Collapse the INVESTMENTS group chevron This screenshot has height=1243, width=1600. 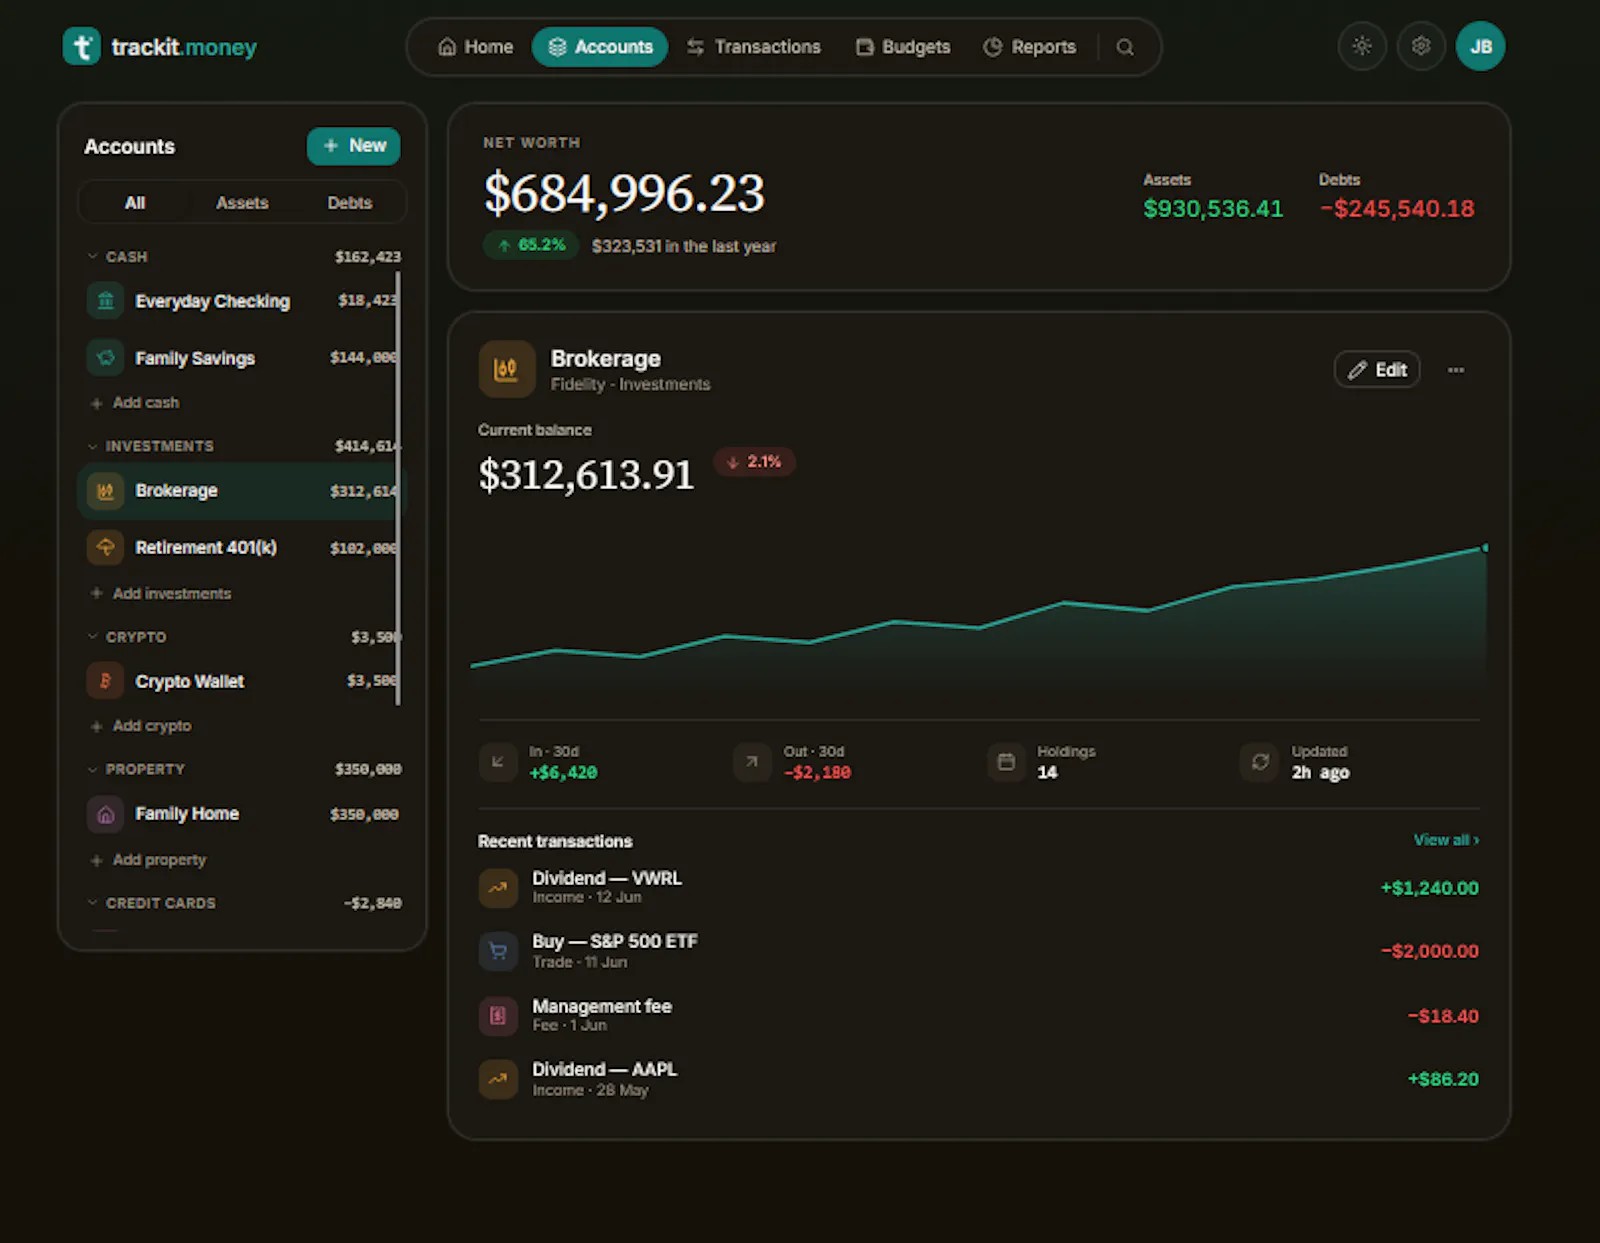pos(92,446)
